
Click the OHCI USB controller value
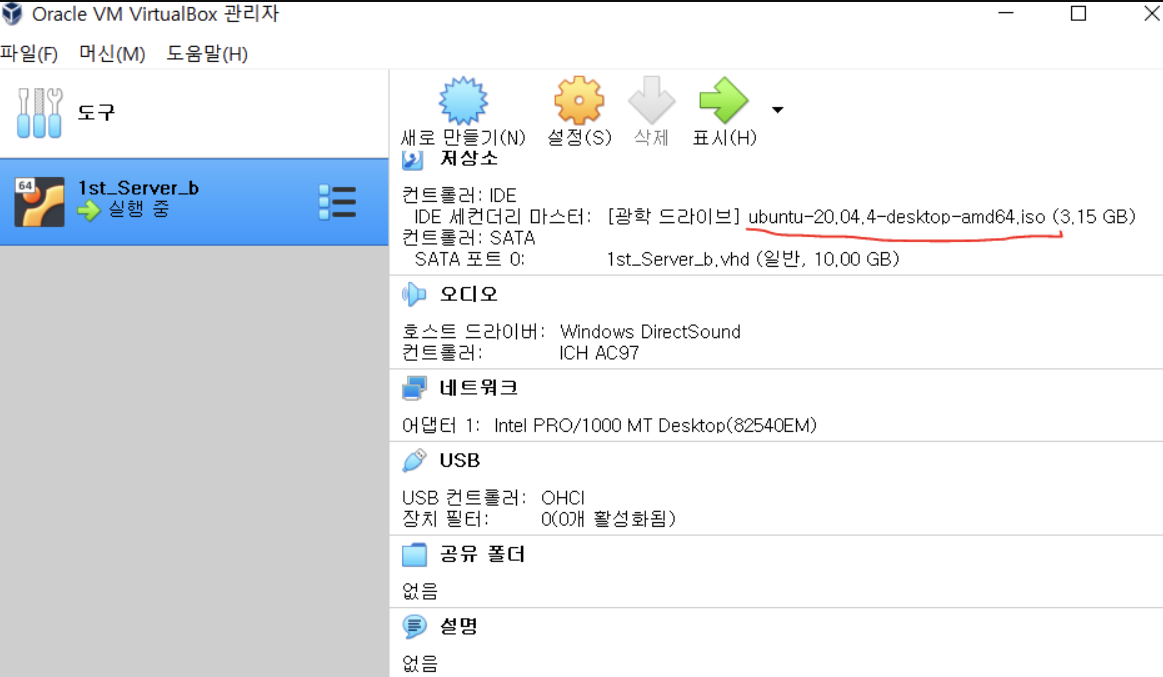[x=562, y=498]
